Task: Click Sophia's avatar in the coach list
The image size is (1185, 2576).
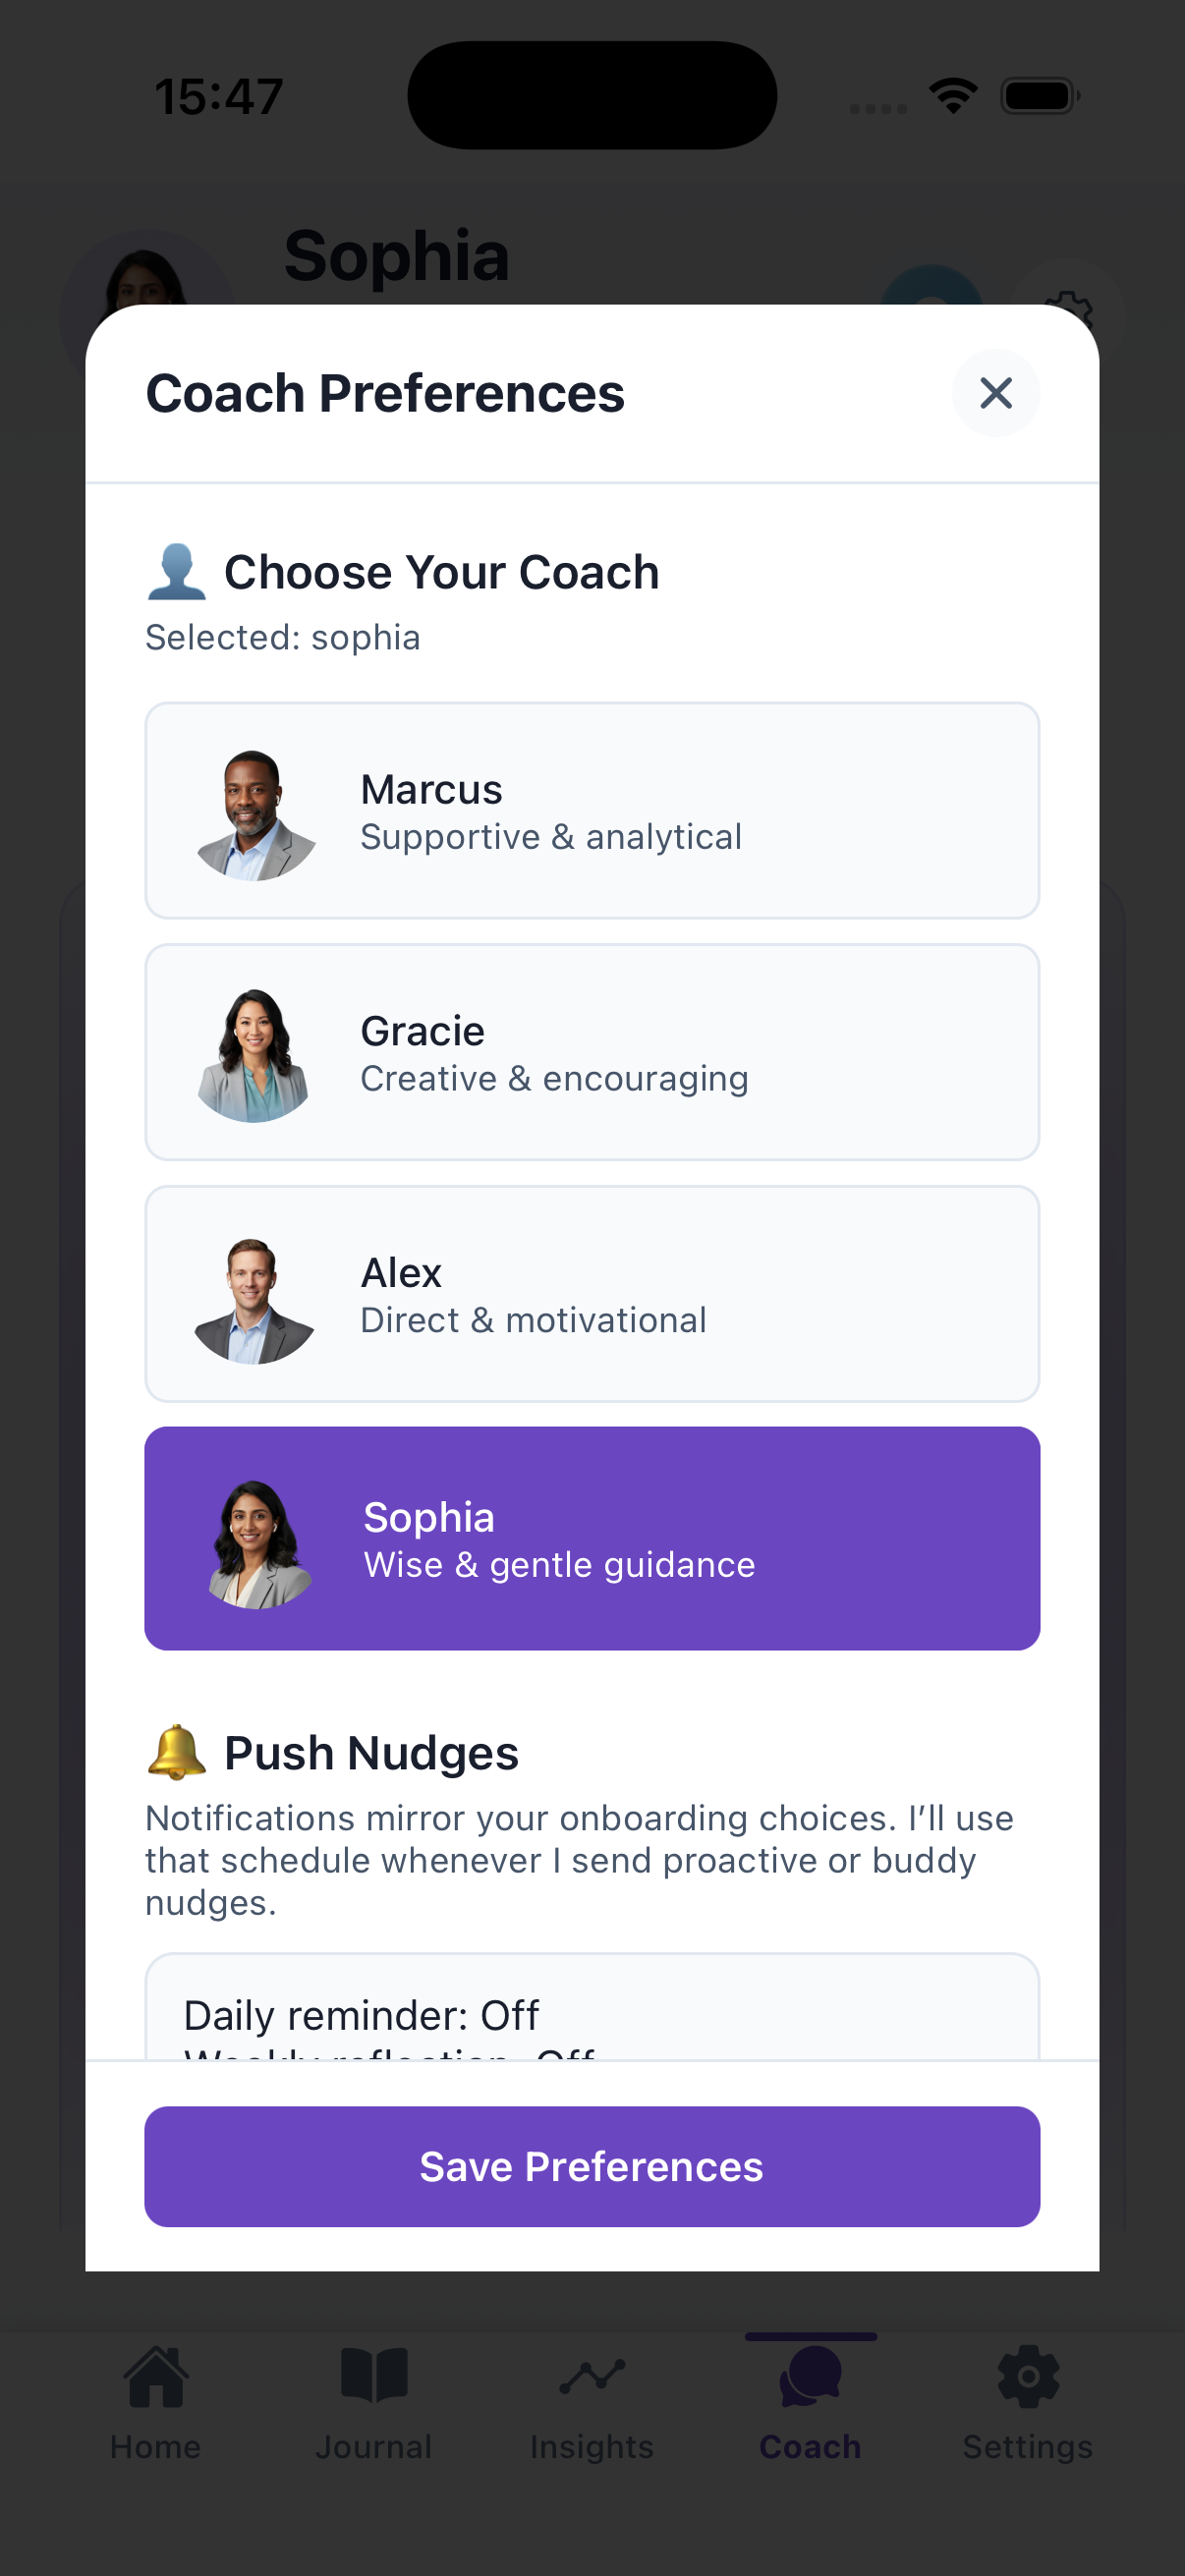Action: point(259,1543)
